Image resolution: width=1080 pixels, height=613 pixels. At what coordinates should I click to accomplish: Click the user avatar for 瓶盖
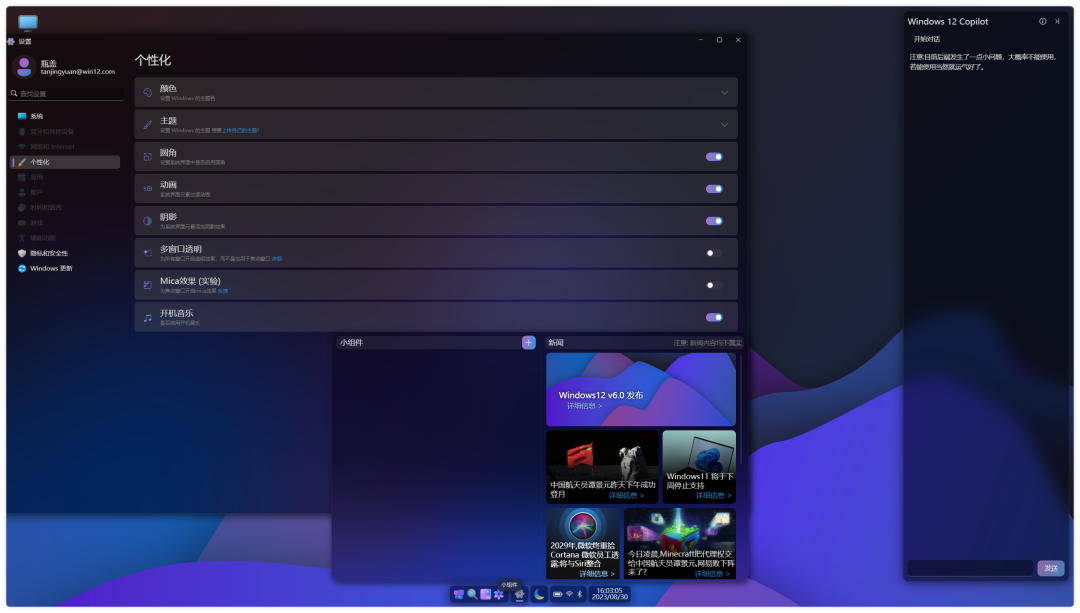tap(24, 67)
